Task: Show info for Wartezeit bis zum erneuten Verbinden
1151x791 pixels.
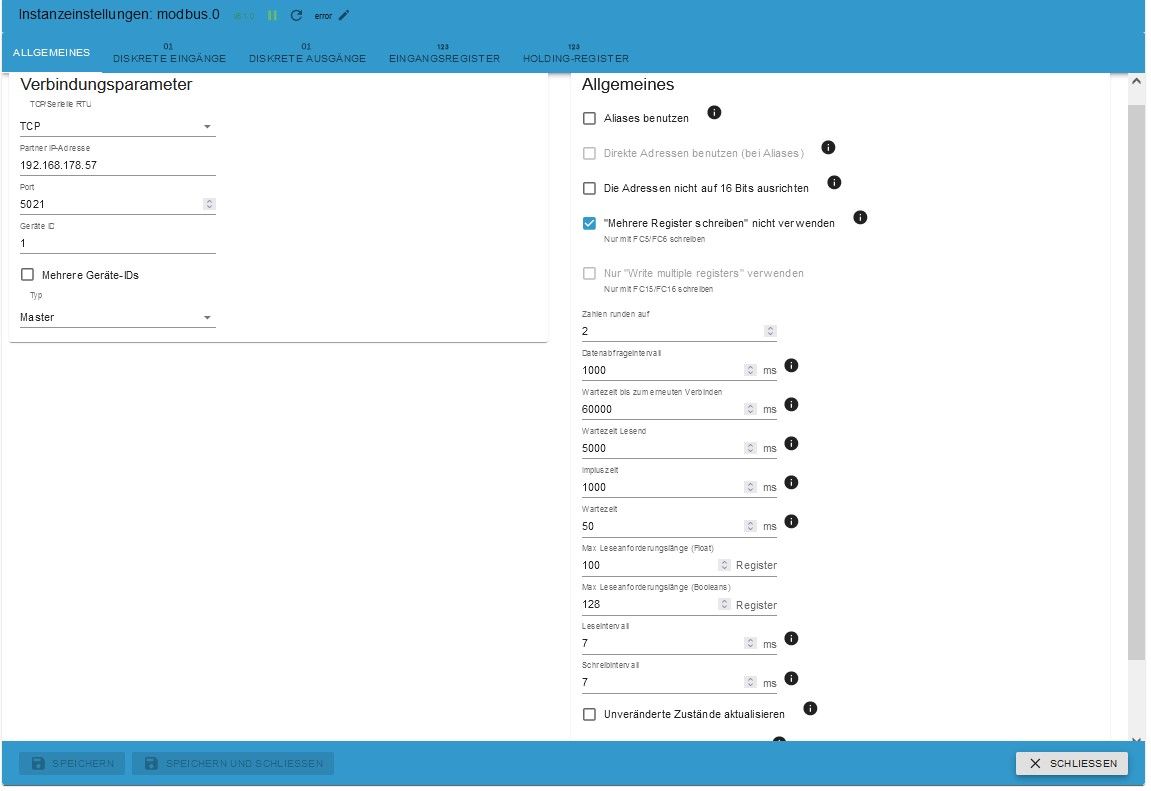Action: (791, 404)
